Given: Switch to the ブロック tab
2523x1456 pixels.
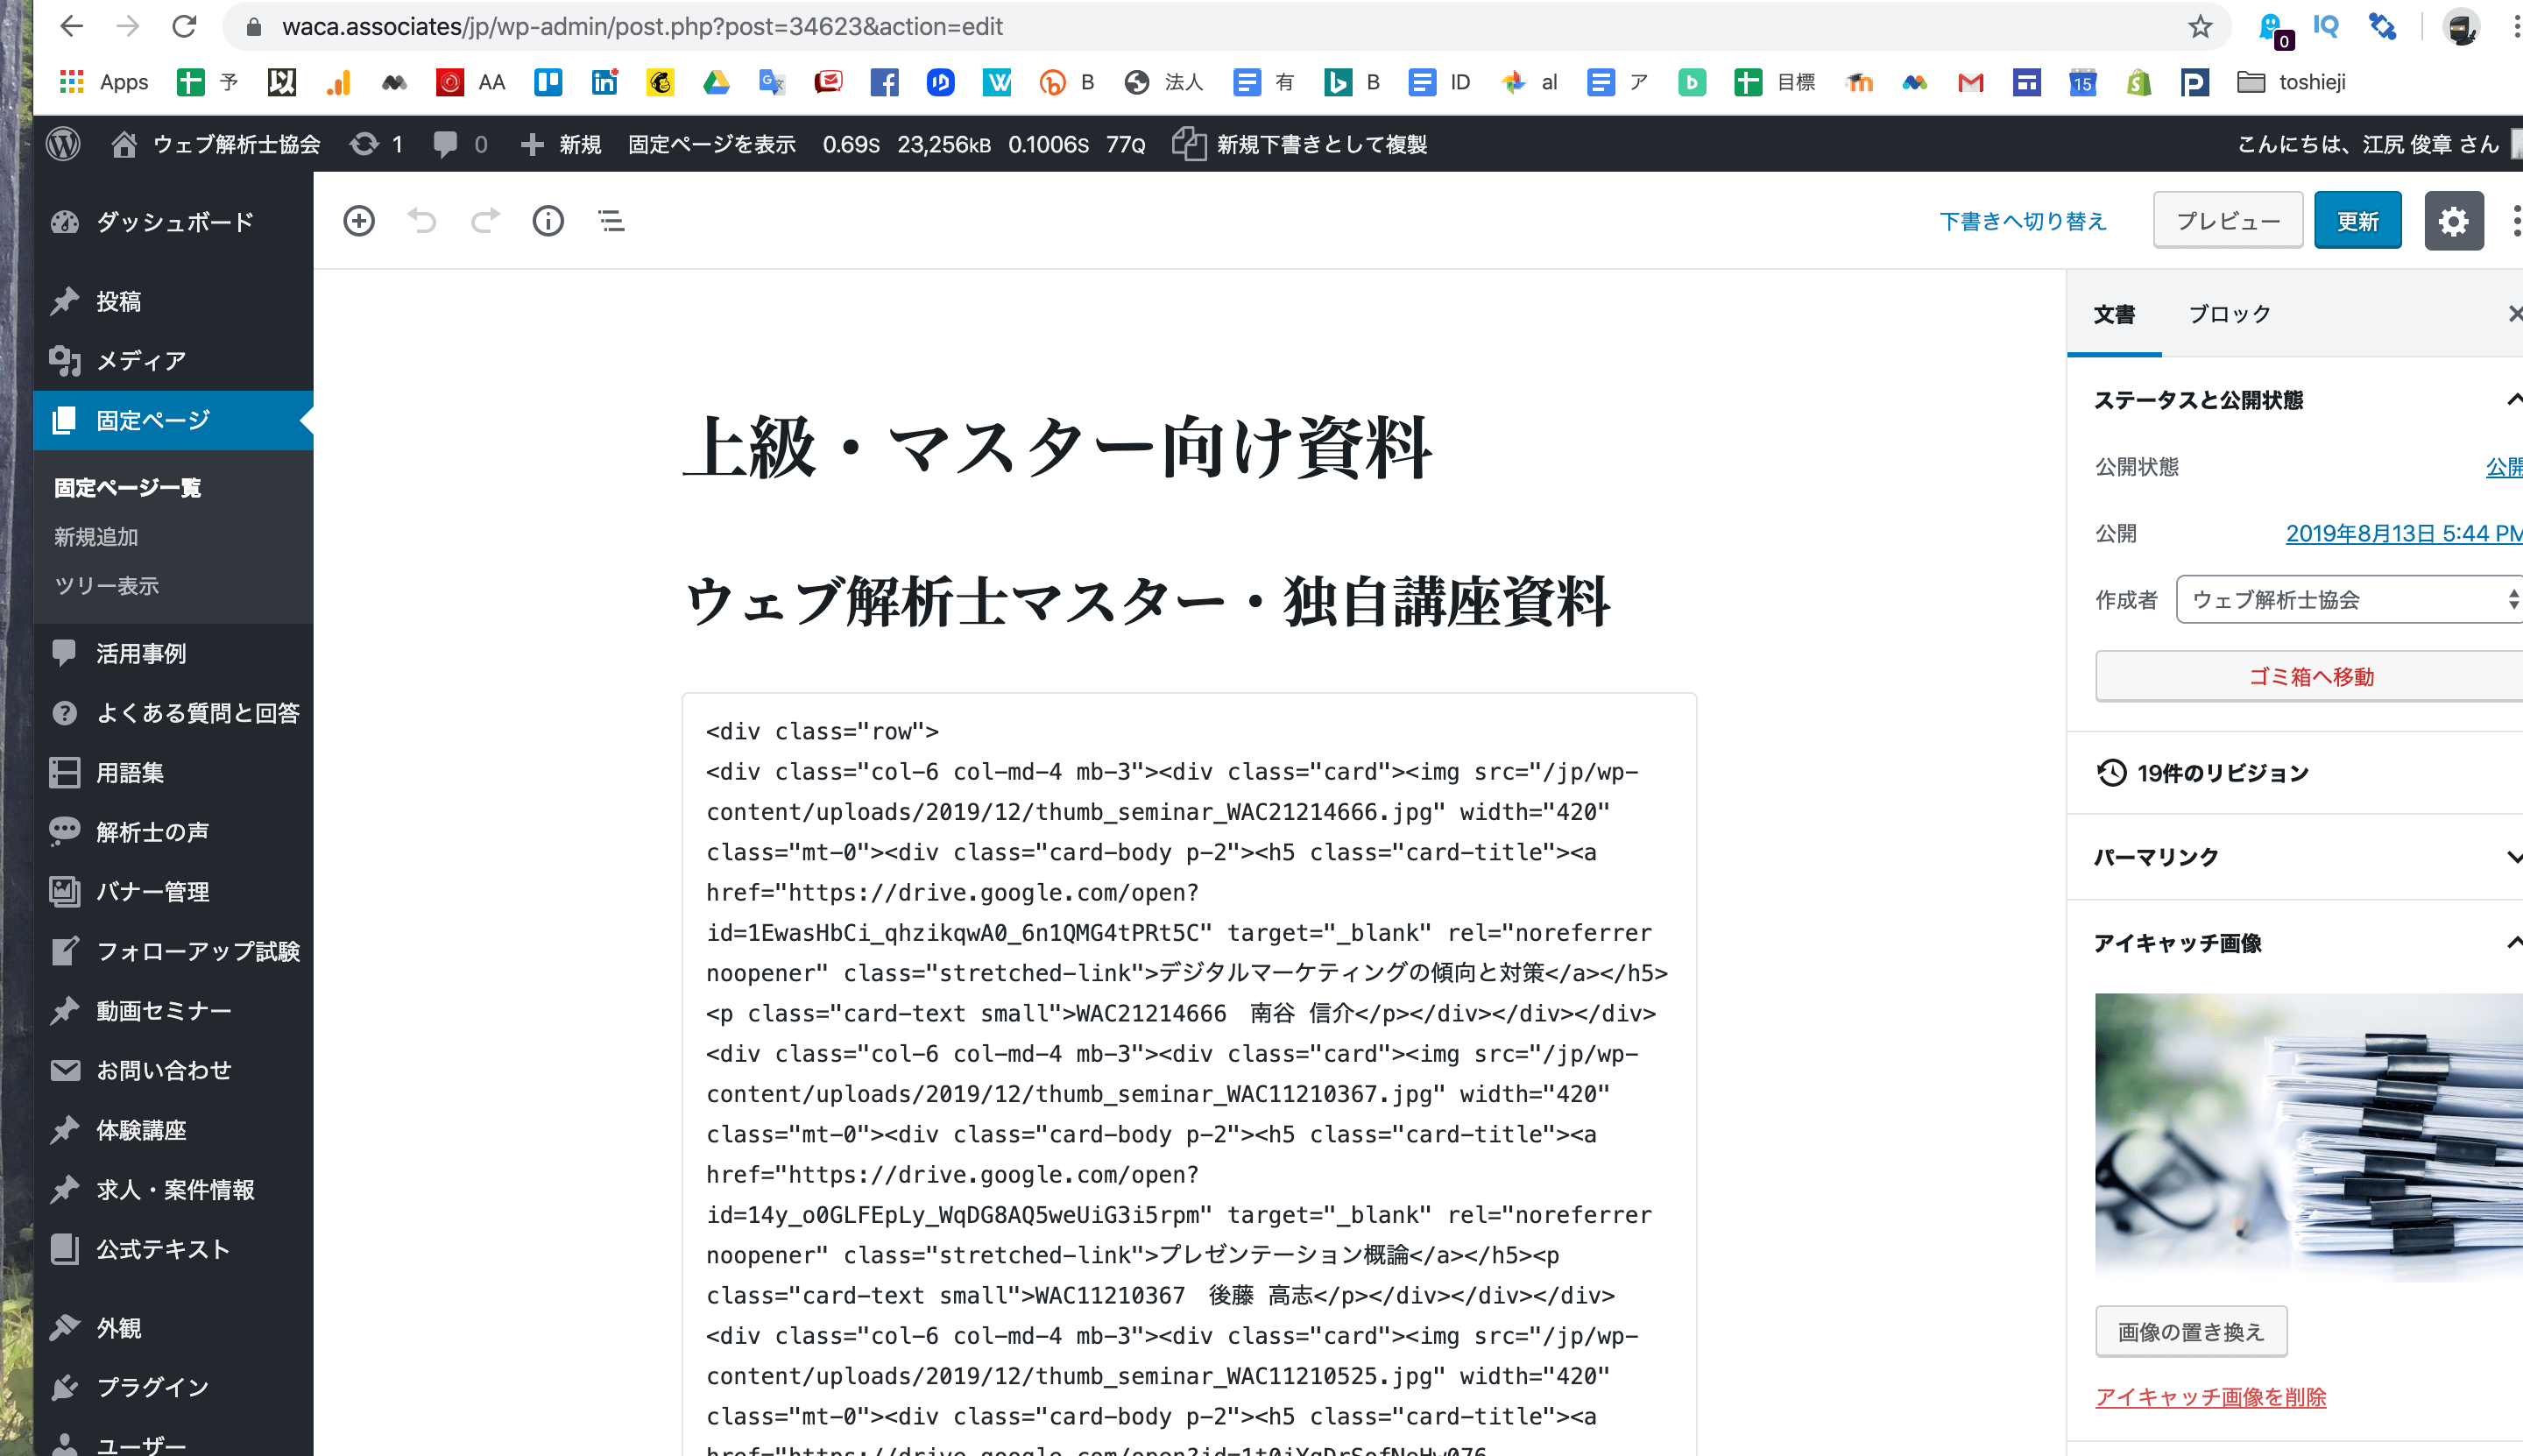Looking at the screenshot, I should (2229, 314).
